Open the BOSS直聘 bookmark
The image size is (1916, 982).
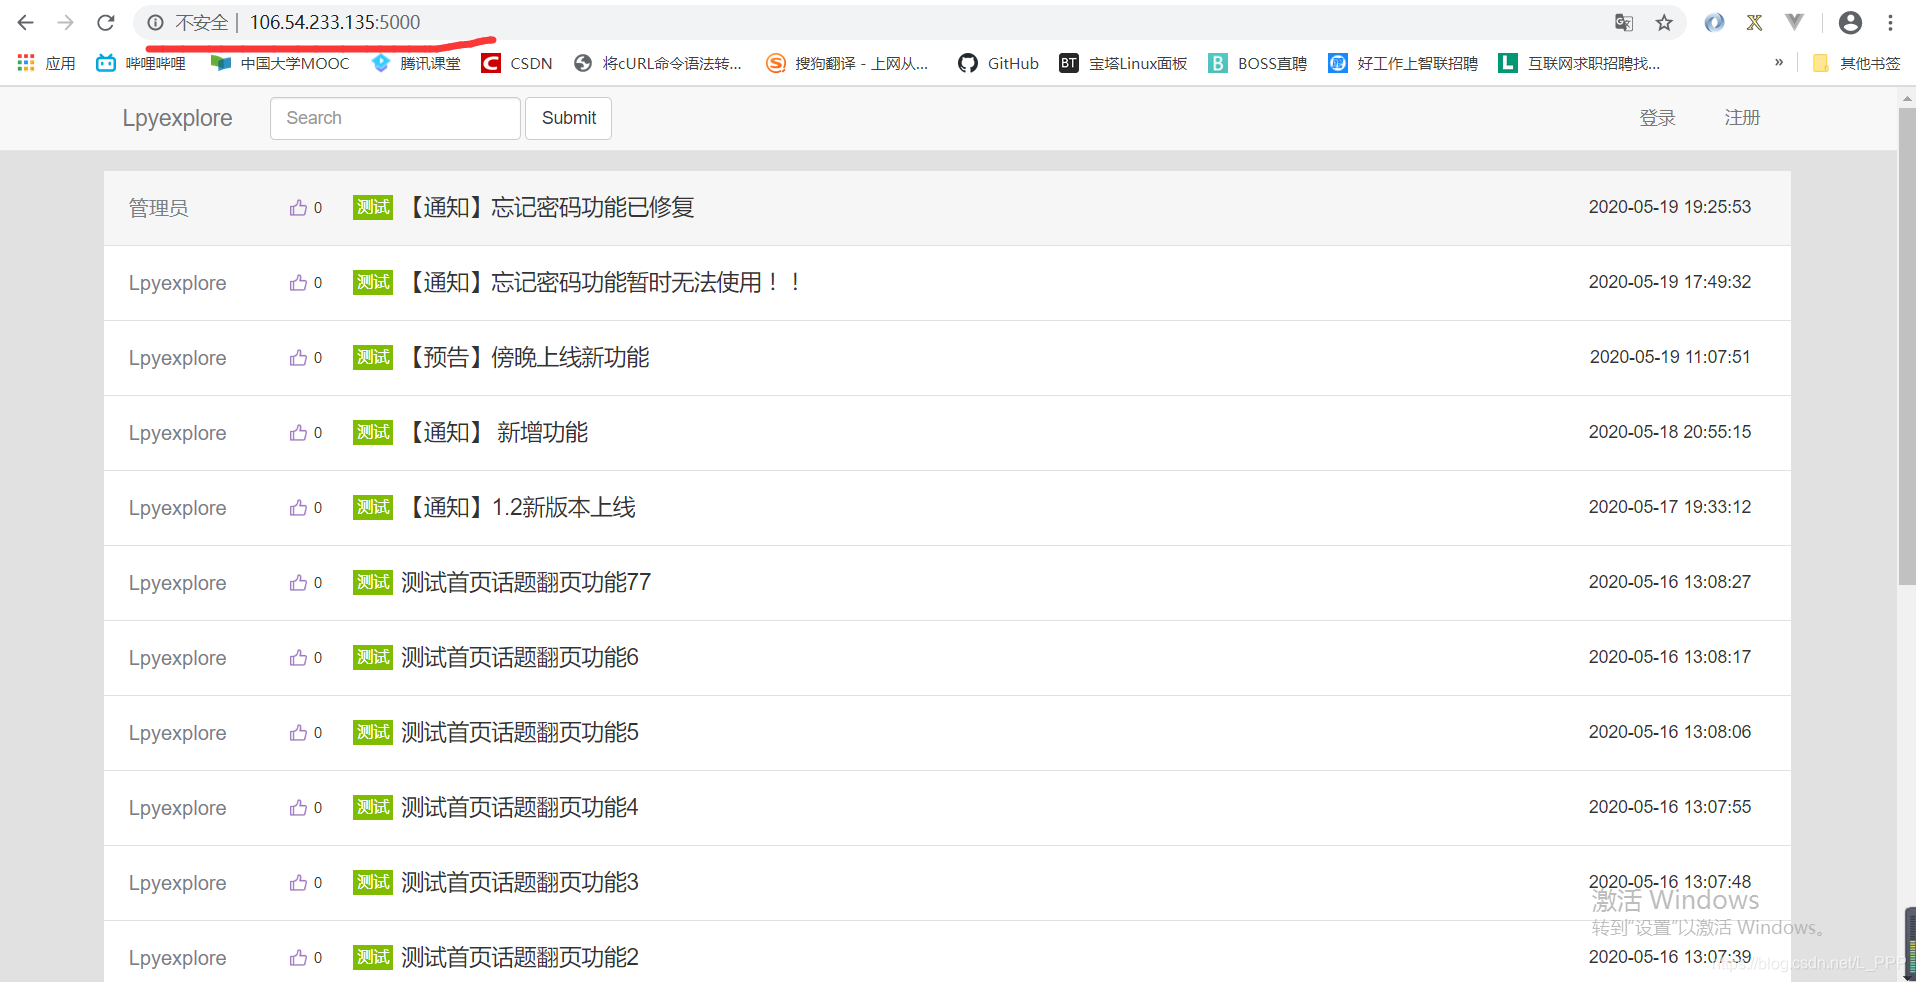click(x=1258, y=63)
